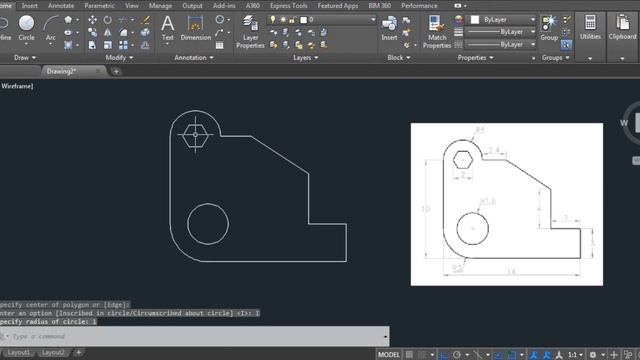
Task: Toggle object snap in status bar
Action: tap(511, 354)
